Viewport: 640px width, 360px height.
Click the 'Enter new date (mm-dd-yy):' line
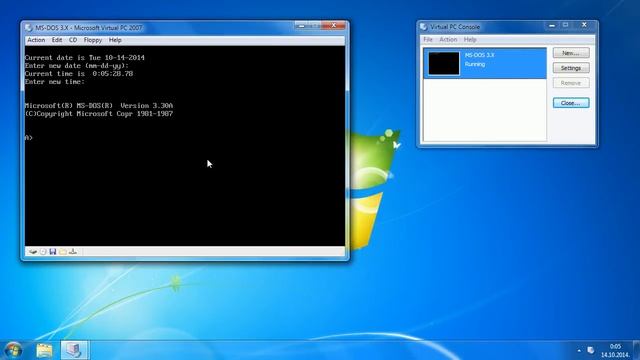coord(77,66)
